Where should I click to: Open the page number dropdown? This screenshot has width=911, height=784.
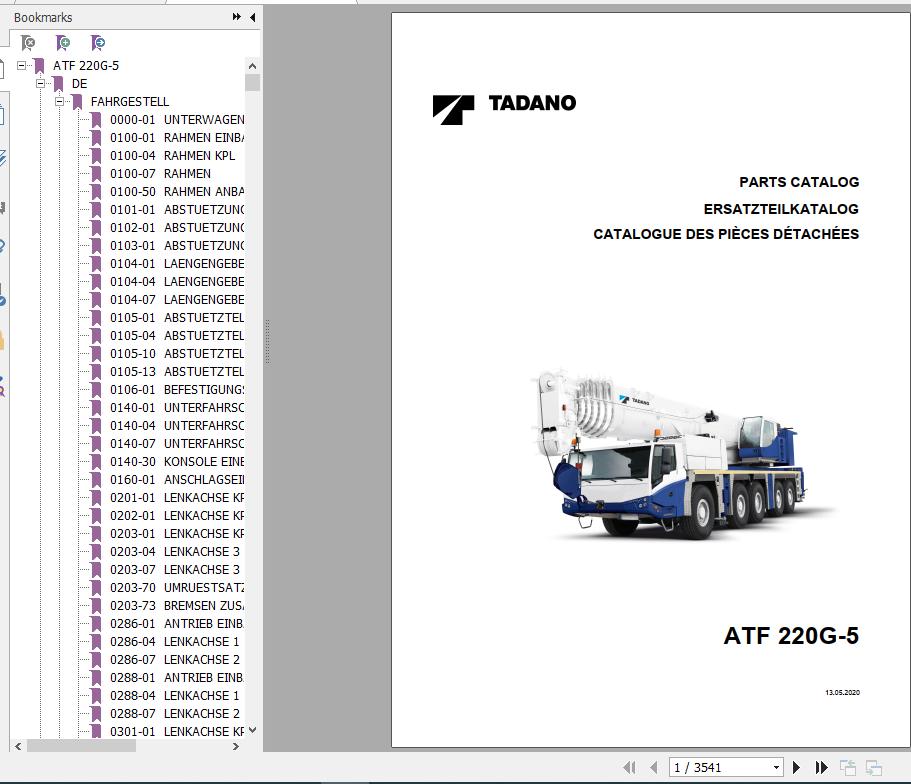tap(776, 768)
